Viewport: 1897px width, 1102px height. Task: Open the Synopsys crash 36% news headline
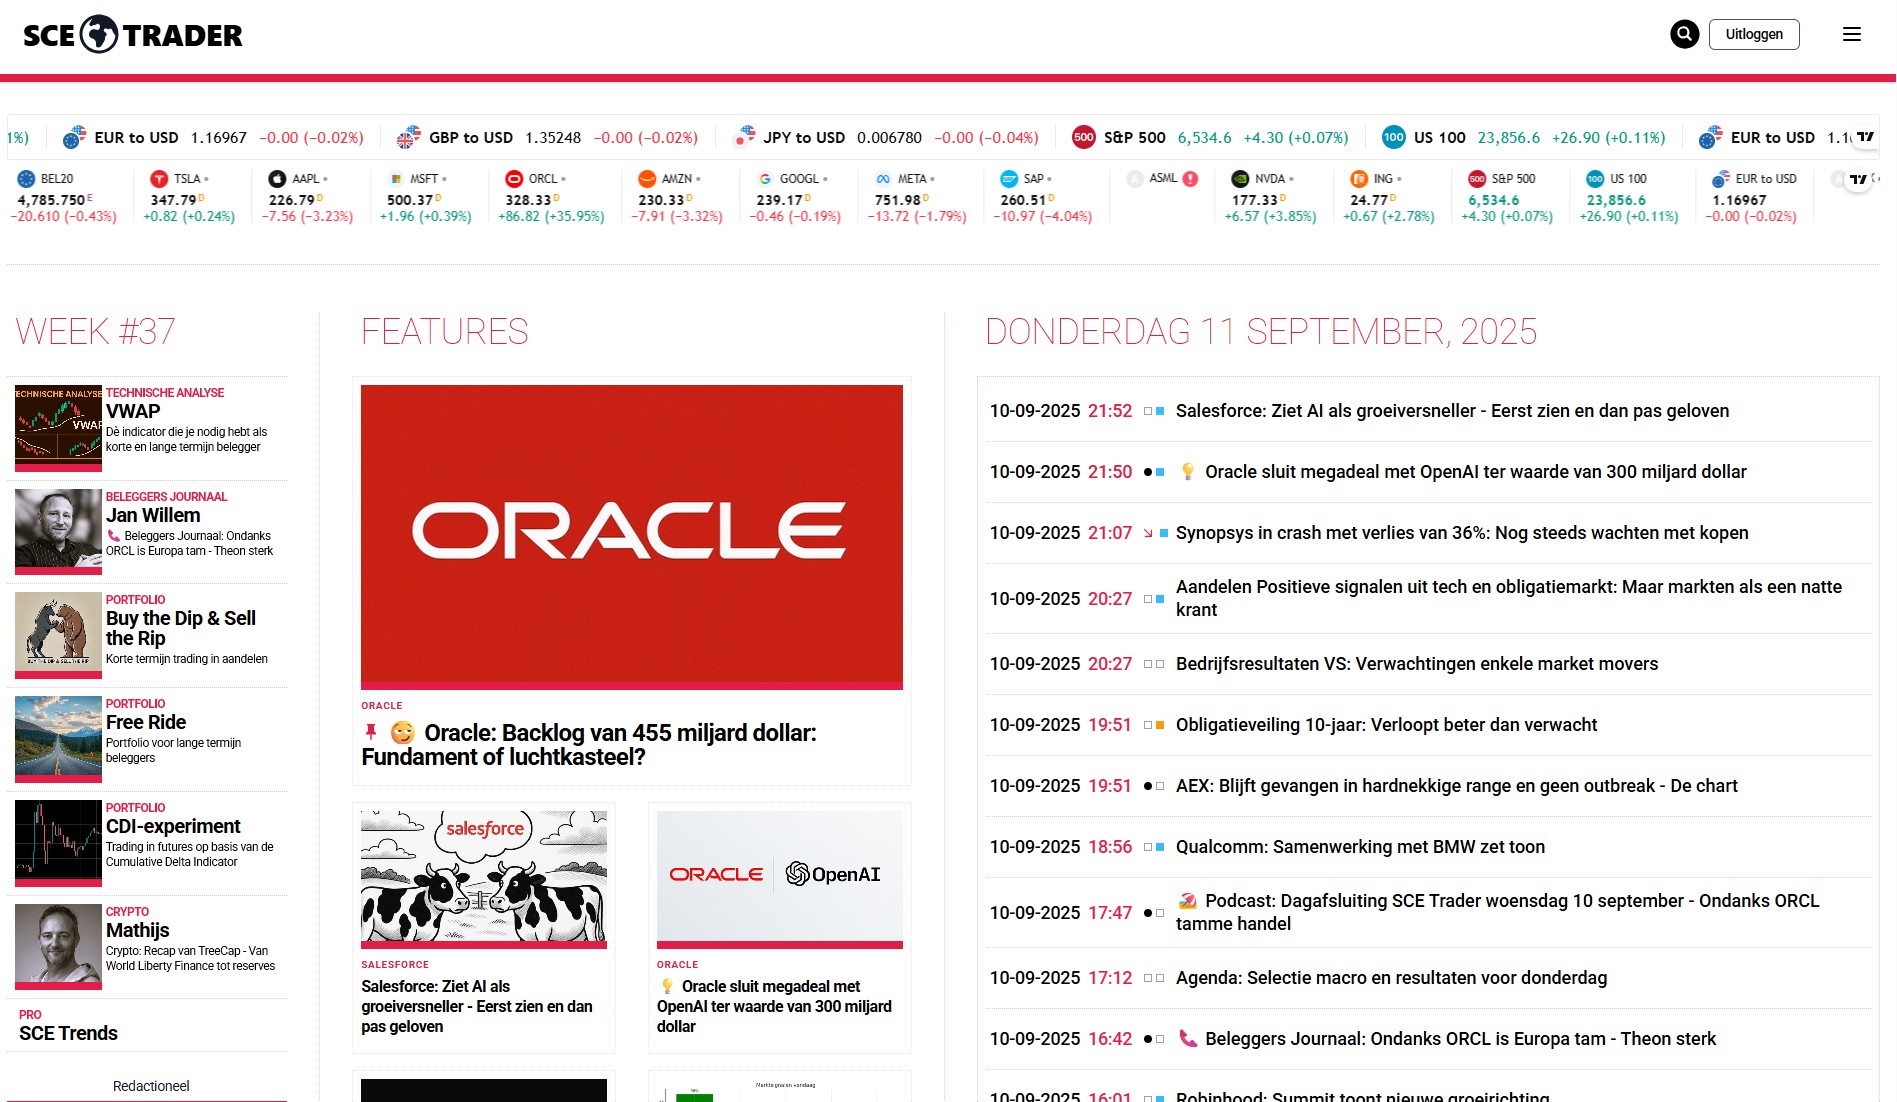click(x=1462, y=533)
